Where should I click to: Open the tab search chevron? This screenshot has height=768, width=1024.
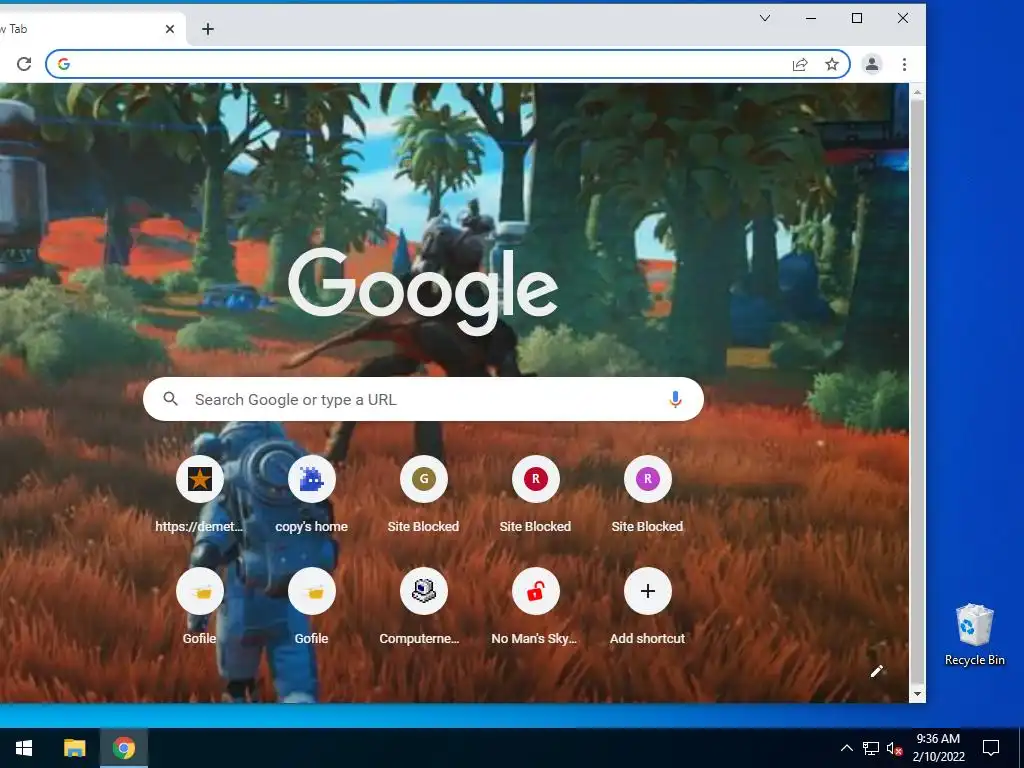765,18
